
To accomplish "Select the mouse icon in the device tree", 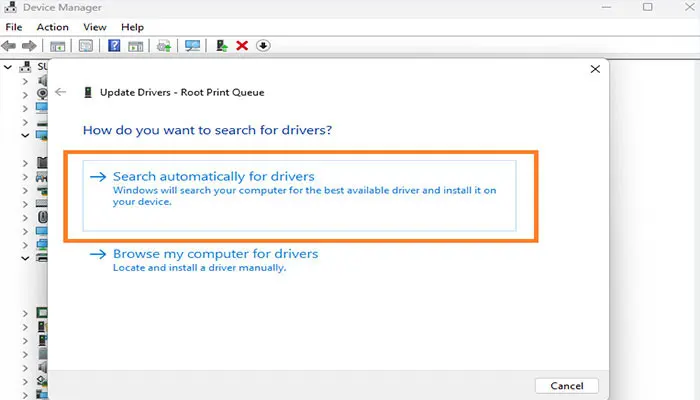I will pos(43,217).
